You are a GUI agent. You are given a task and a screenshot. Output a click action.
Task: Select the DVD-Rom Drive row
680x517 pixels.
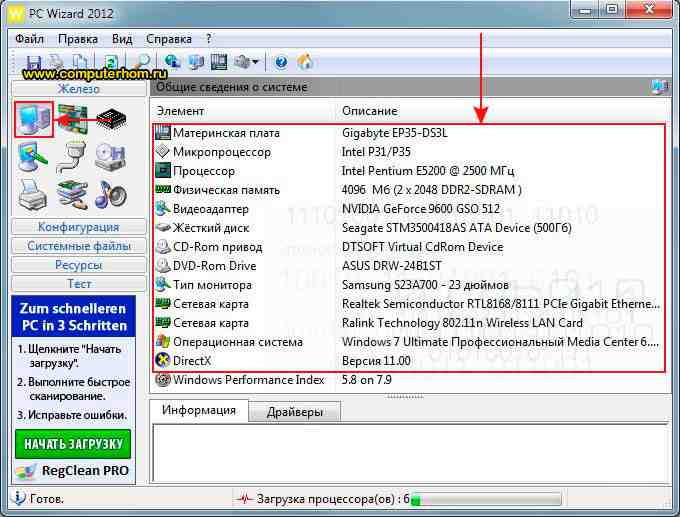tap(409, 266)
